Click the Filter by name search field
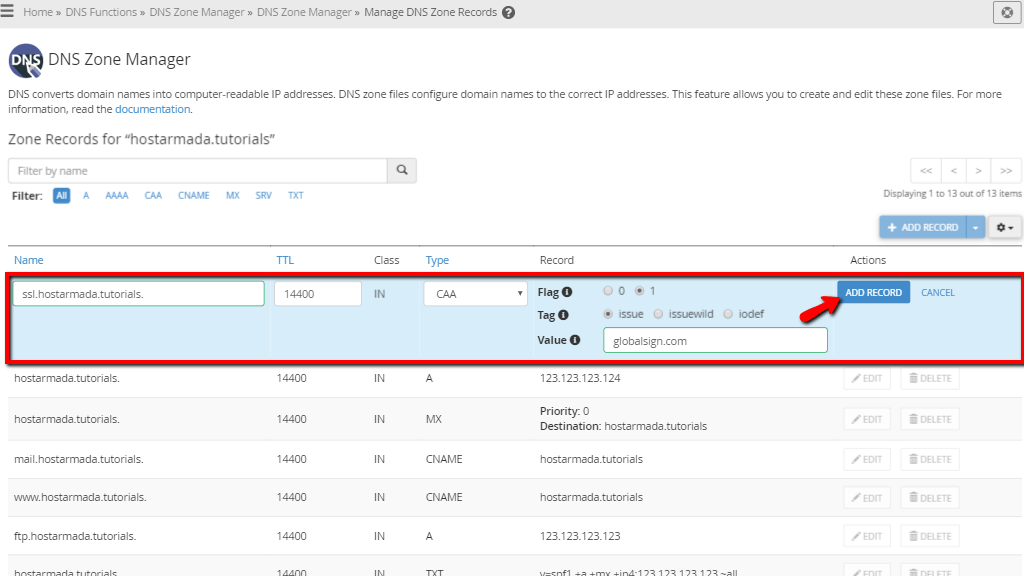 [198, 170]
